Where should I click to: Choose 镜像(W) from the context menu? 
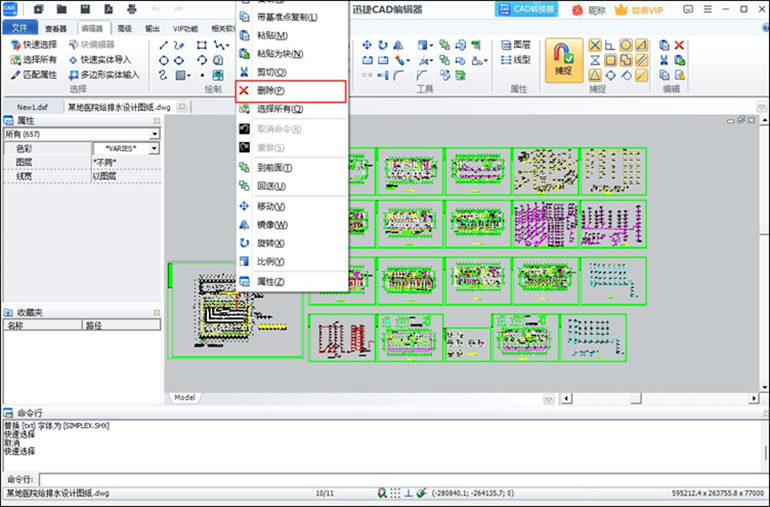[291, 225]
